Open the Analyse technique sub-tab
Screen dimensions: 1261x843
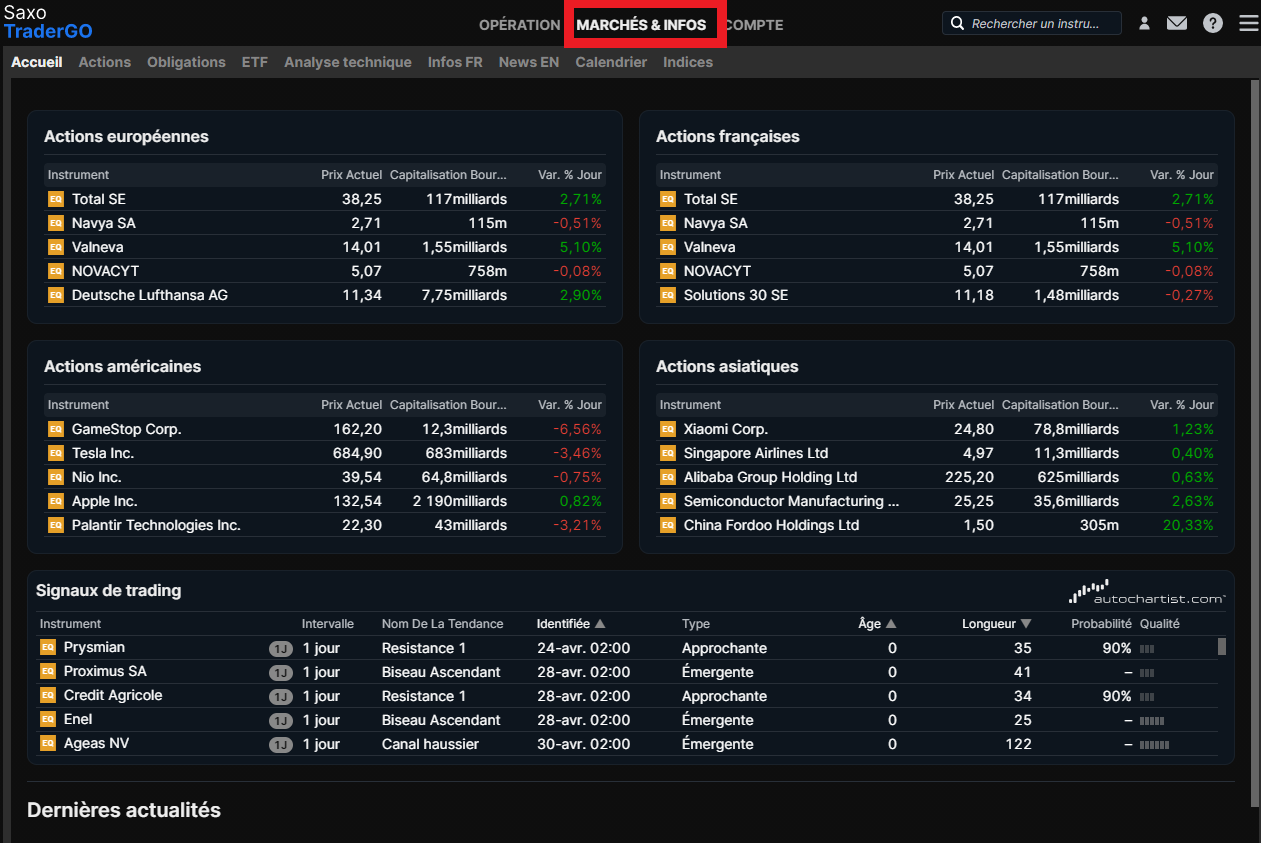pyautogui.click(x=348, y=62)
